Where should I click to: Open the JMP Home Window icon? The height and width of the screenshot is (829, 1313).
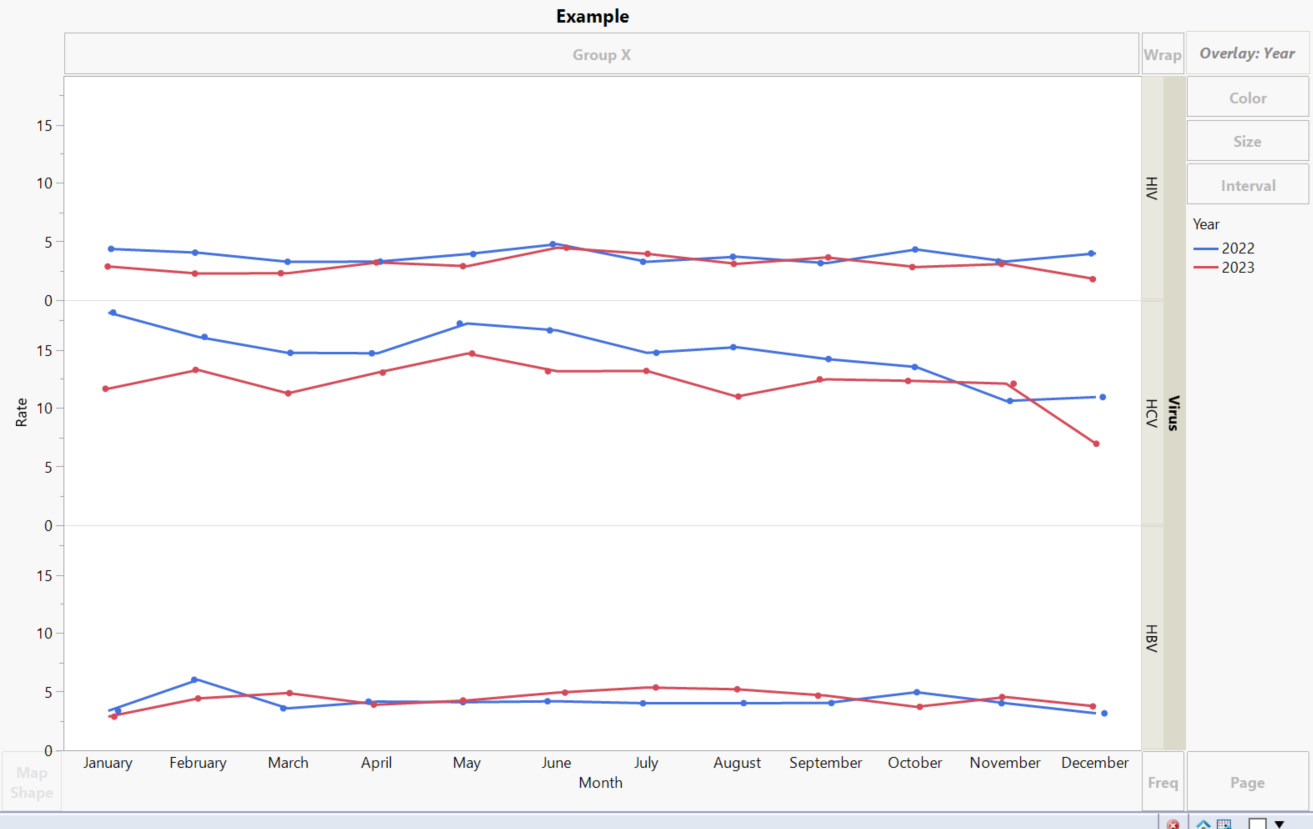(x=1203, y=824)
